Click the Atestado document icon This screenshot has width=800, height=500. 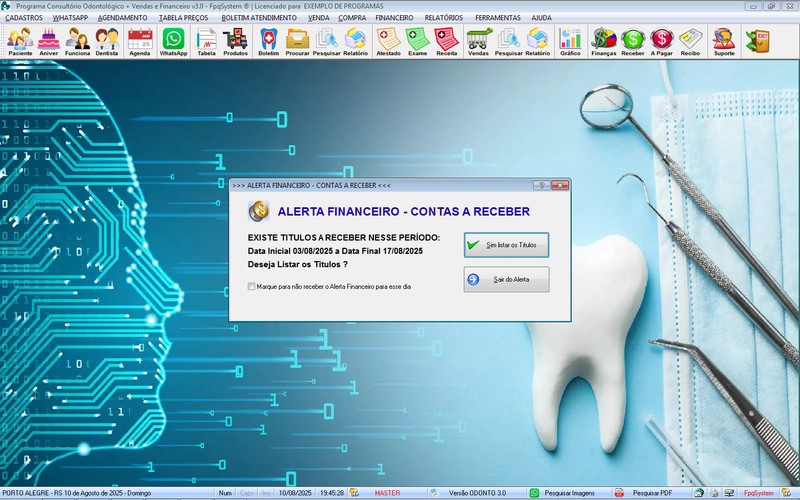click(388, 41)
